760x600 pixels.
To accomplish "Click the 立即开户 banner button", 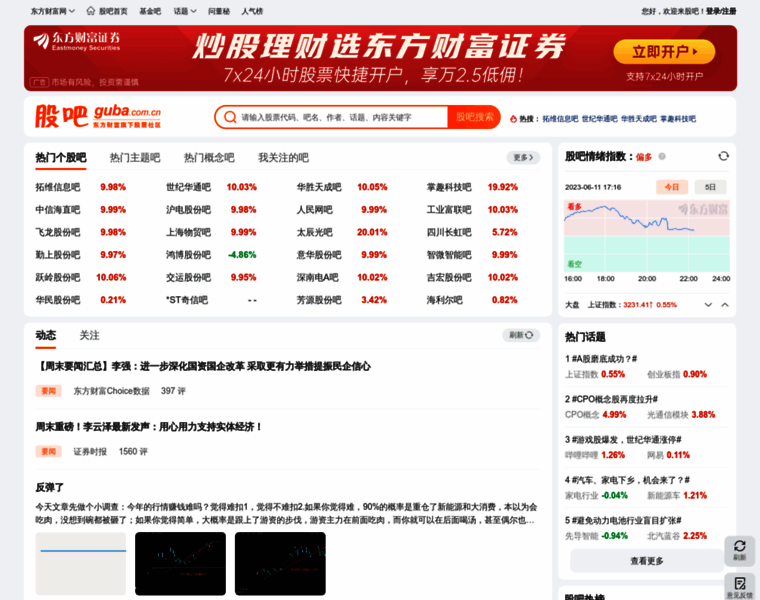I will coord(664,51).
